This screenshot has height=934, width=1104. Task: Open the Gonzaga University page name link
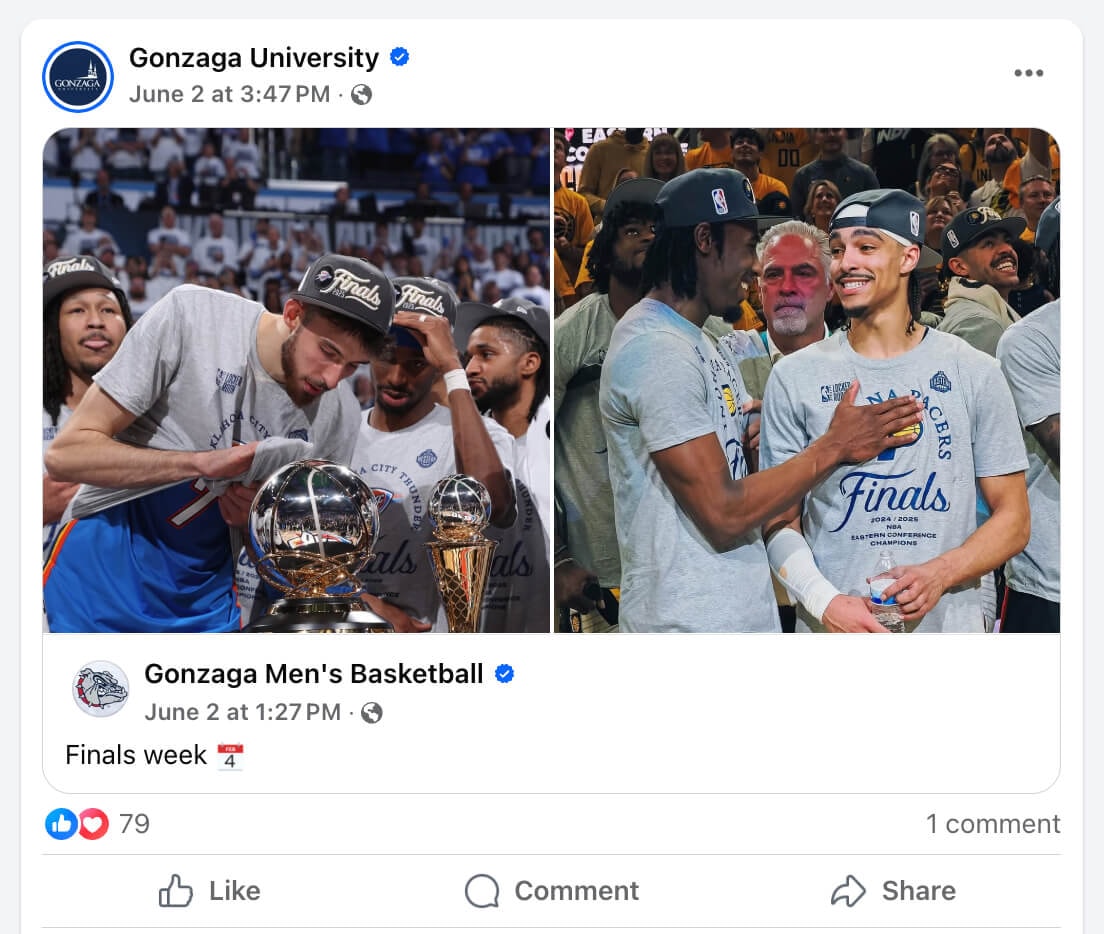coord(254,58)
